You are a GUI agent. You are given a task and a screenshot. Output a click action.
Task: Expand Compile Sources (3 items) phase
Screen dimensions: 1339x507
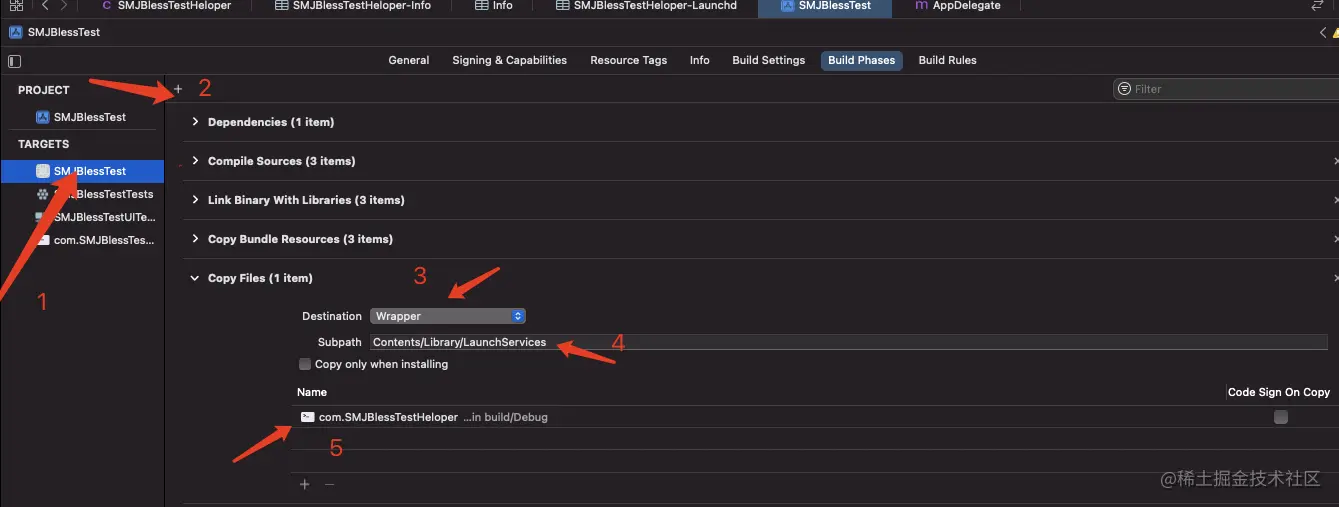pyautogui.click(x=196, y=161)
